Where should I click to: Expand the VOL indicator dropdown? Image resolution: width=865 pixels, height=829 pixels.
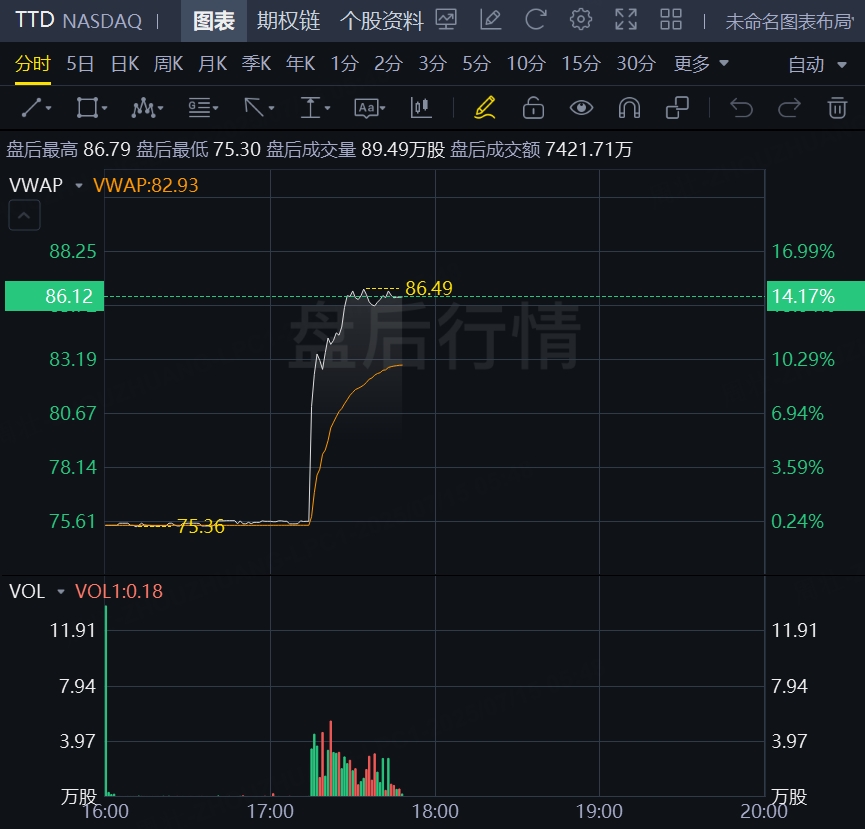(x=60, y=592)
